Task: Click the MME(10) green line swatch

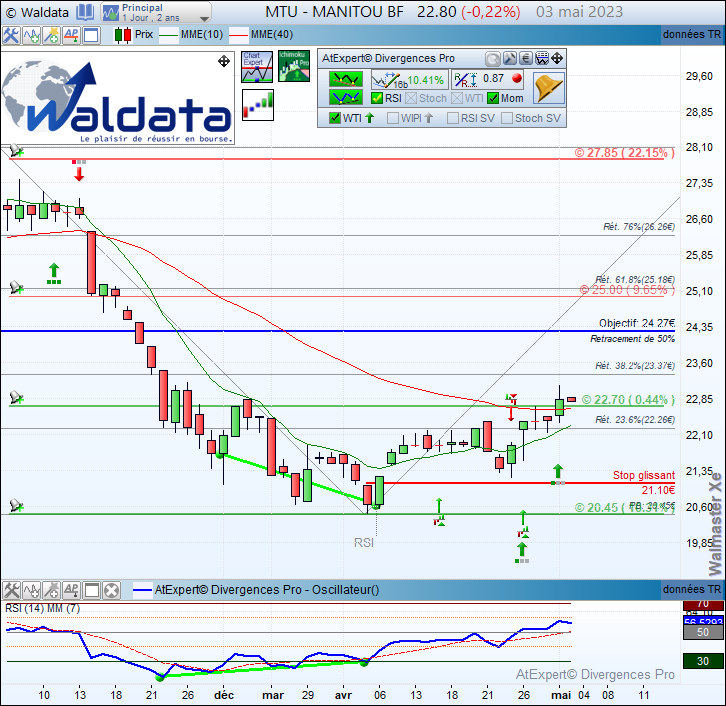Action: 169,35
